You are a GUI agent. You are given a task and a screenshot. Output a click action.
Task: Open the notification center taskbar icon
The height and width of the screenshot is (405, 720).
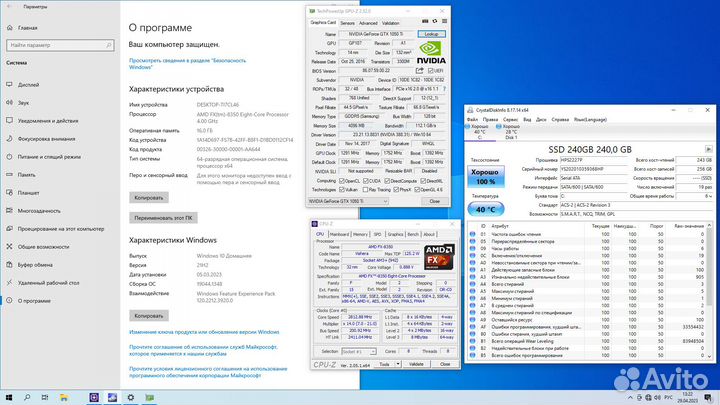709,398
